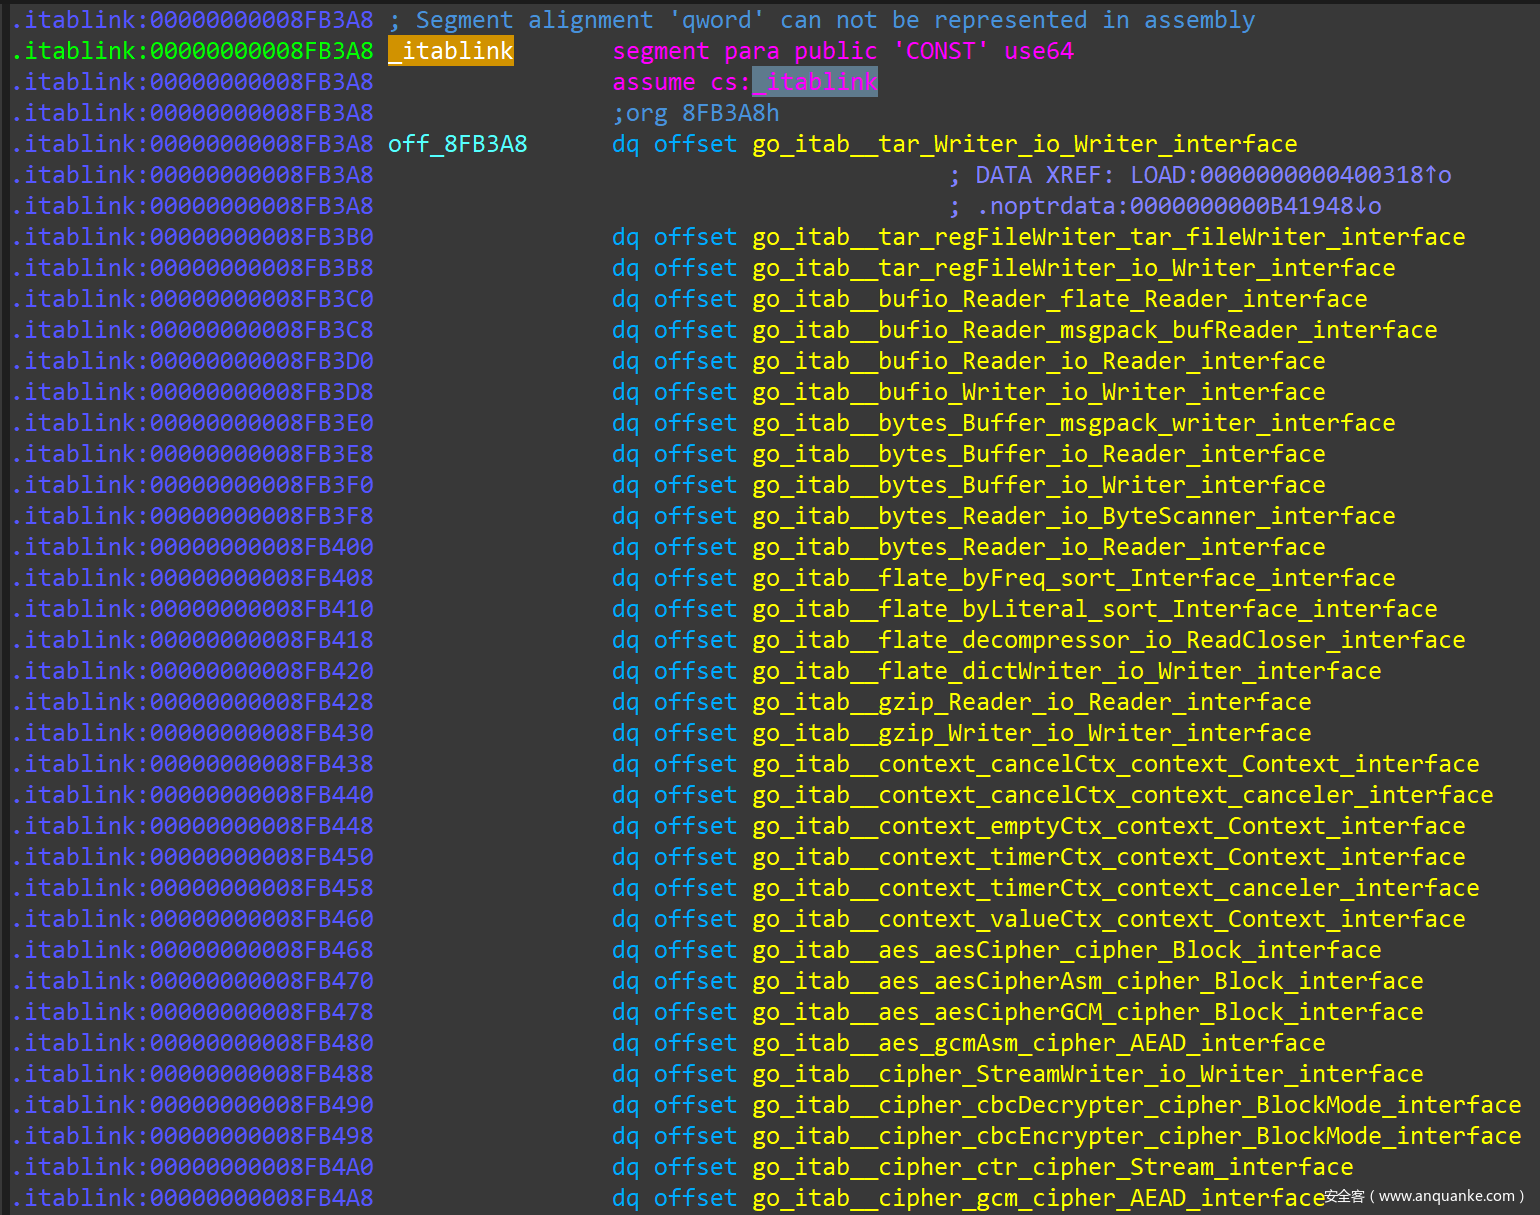Click the highlighted _itablink segment name
Viewport: 1540px width, 1215px height.
click(x=450, y=51)
